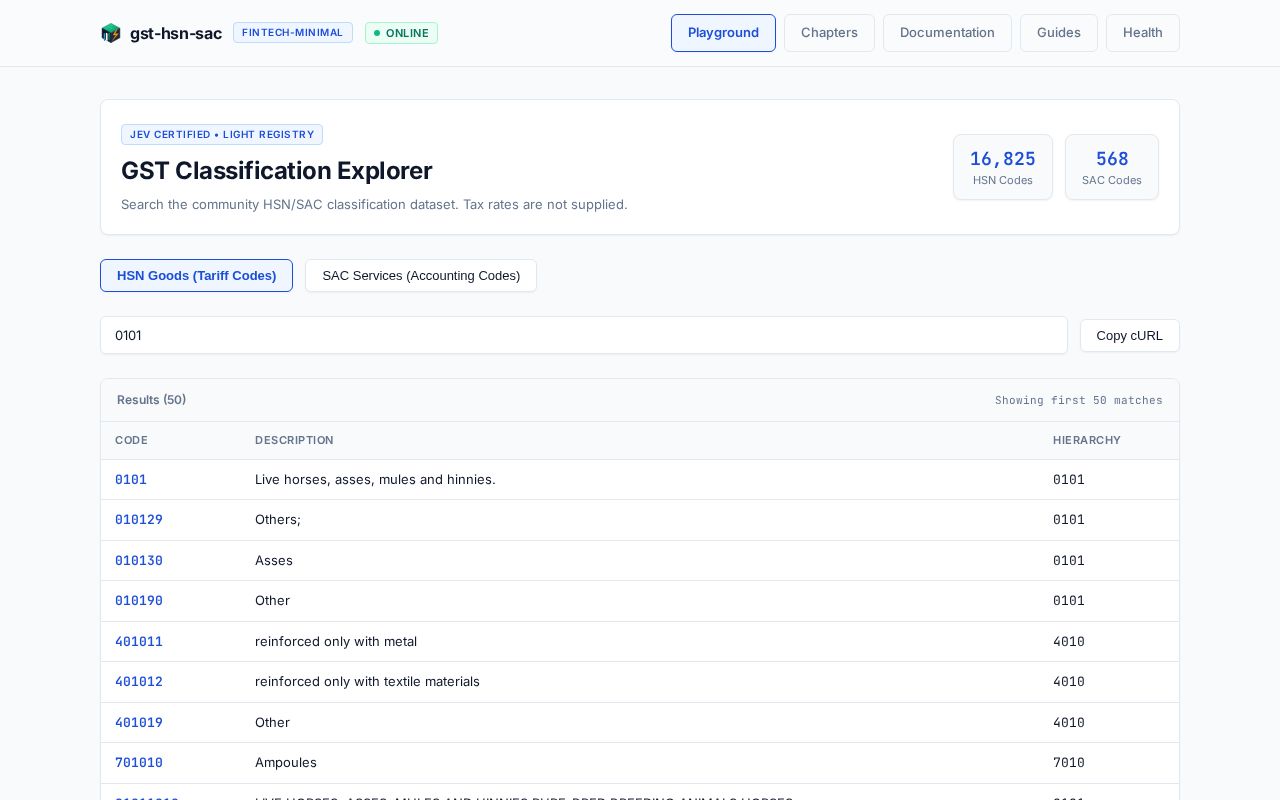Screen dimensions: 1280x800
Task: Open the Documentation section
Action: click(947, 33)
